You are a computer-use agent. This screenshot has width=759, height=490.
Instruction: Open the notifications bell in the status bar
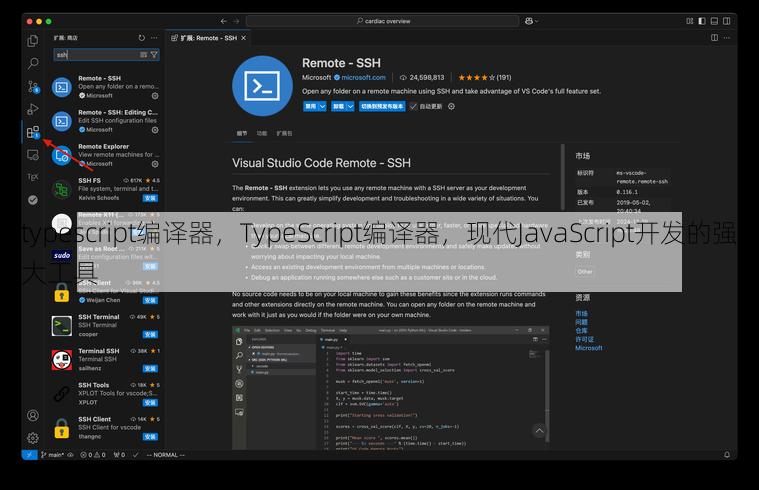727,455
